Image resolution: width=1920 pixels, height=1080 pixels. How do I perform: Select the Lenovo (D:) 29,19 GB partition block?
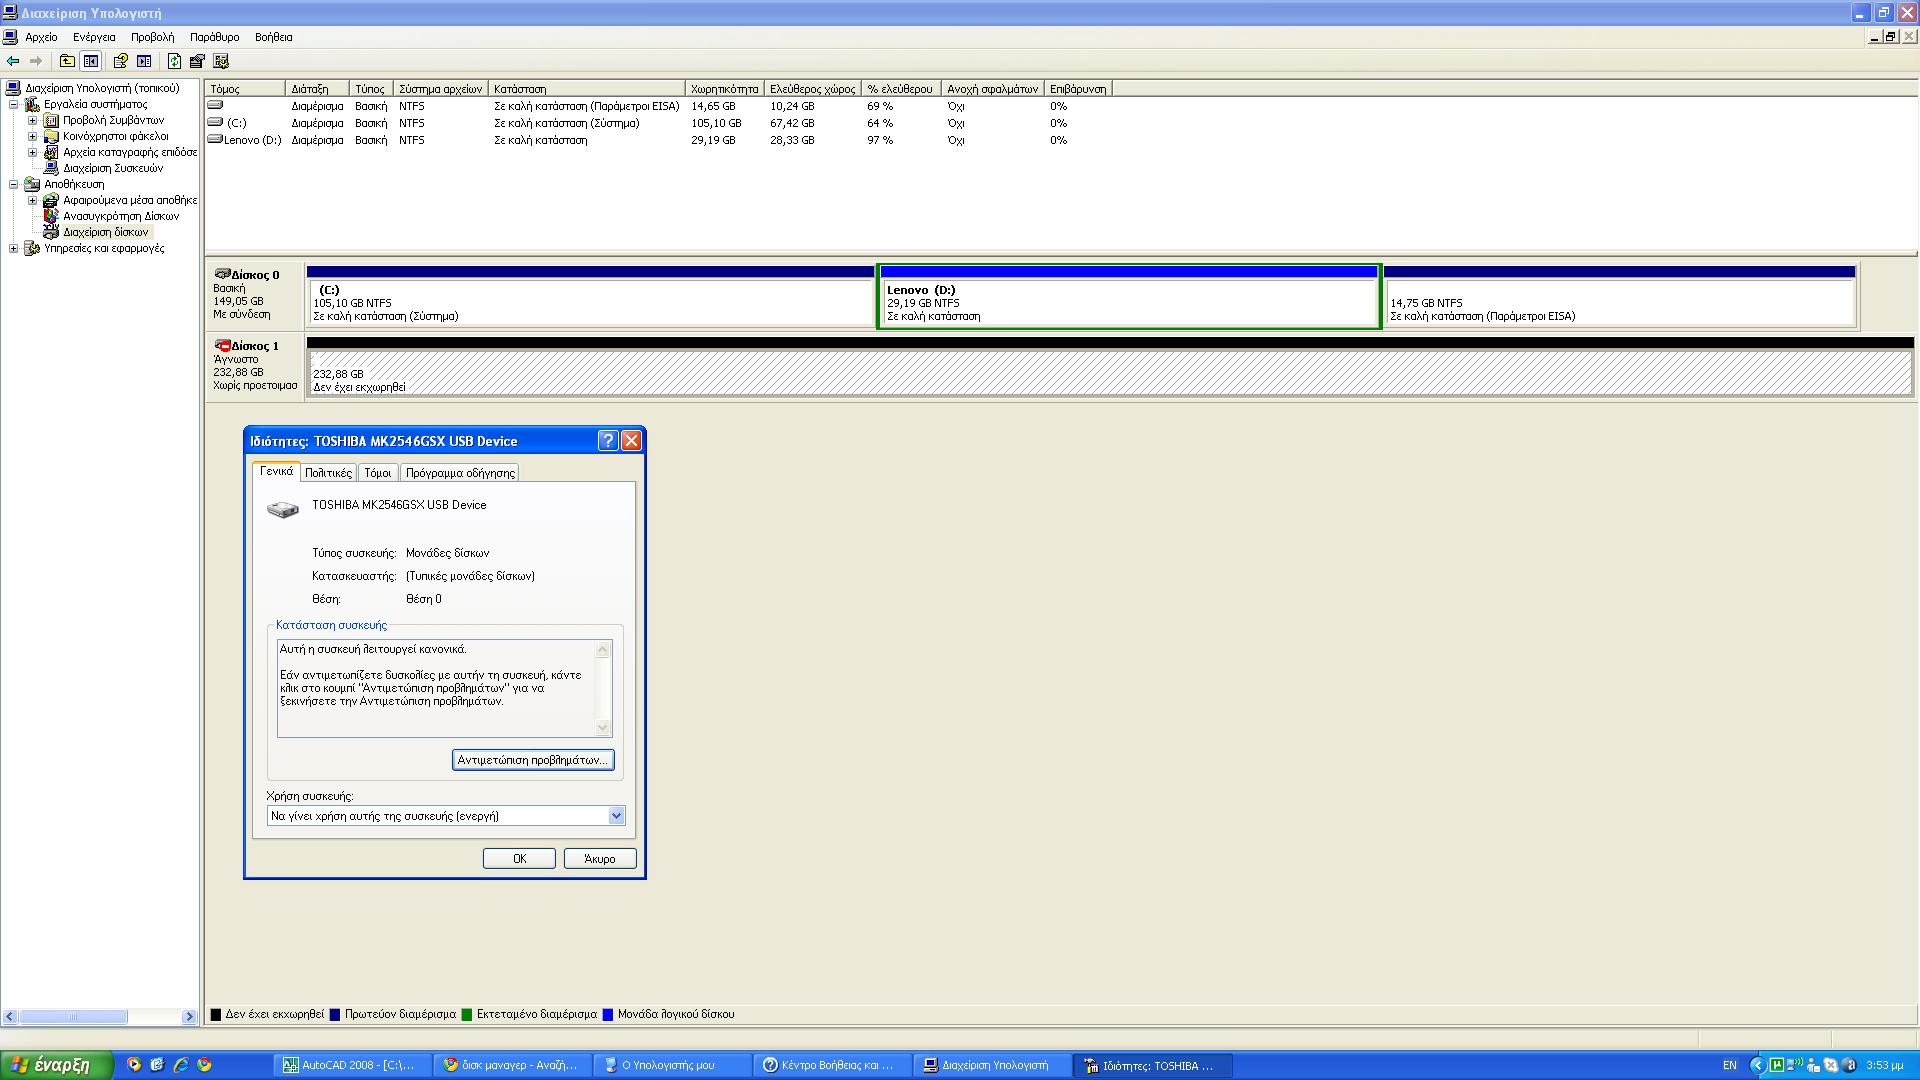click(x=1129, y=297)
